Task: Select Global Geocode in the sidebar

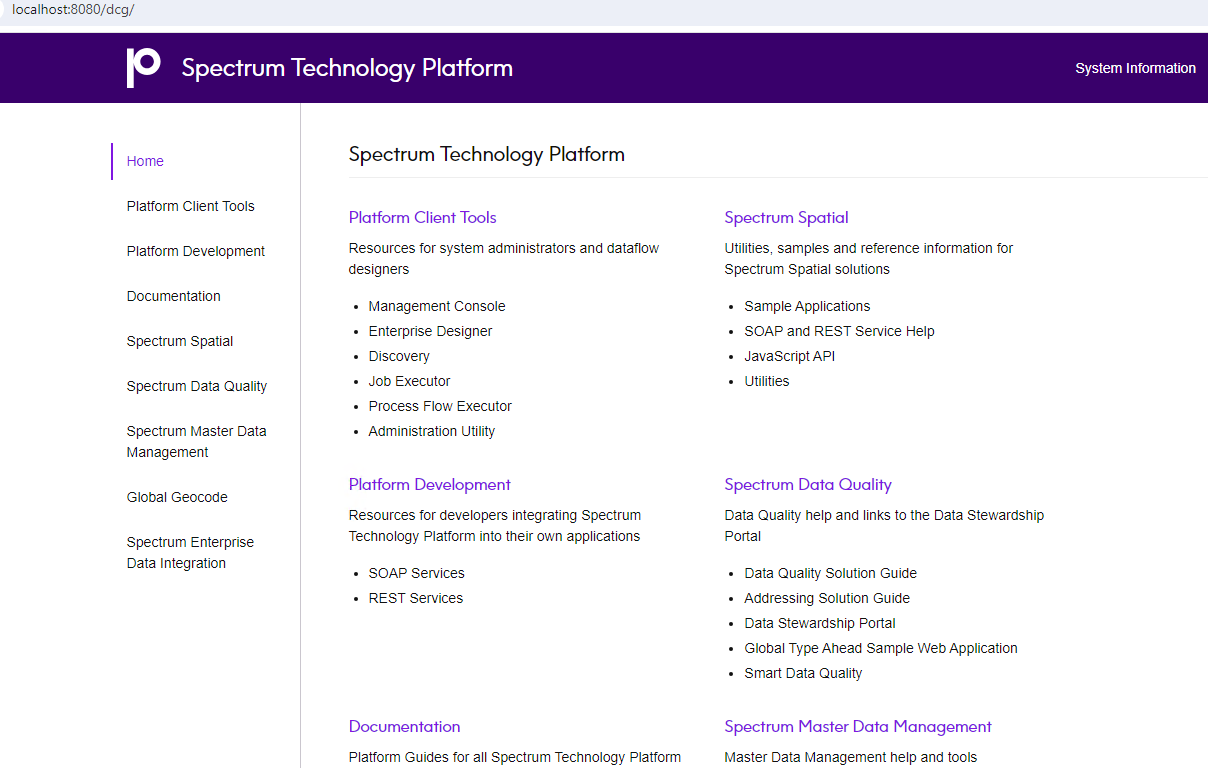Action: pos(177,497)
